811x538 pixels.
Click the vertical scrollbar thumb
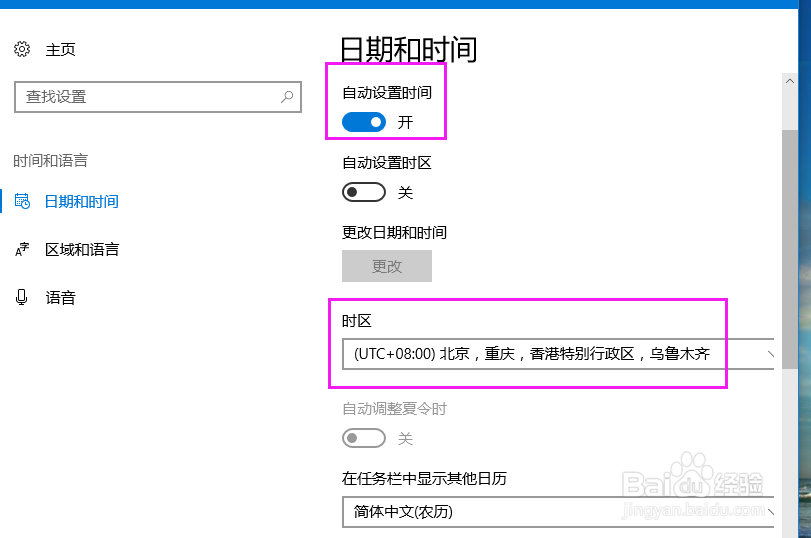tap(790, 248)
